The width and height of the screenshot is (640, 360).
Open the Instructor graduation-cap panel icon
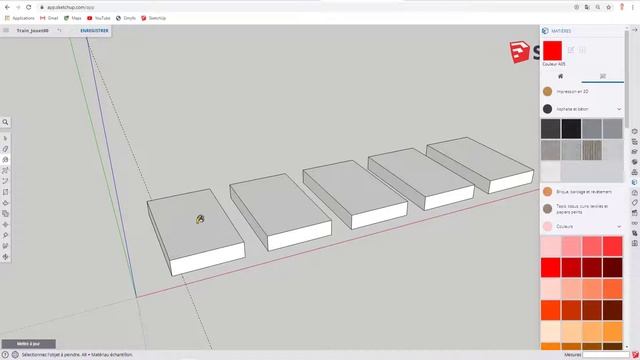pyautogui.click(x=634, y=152)
